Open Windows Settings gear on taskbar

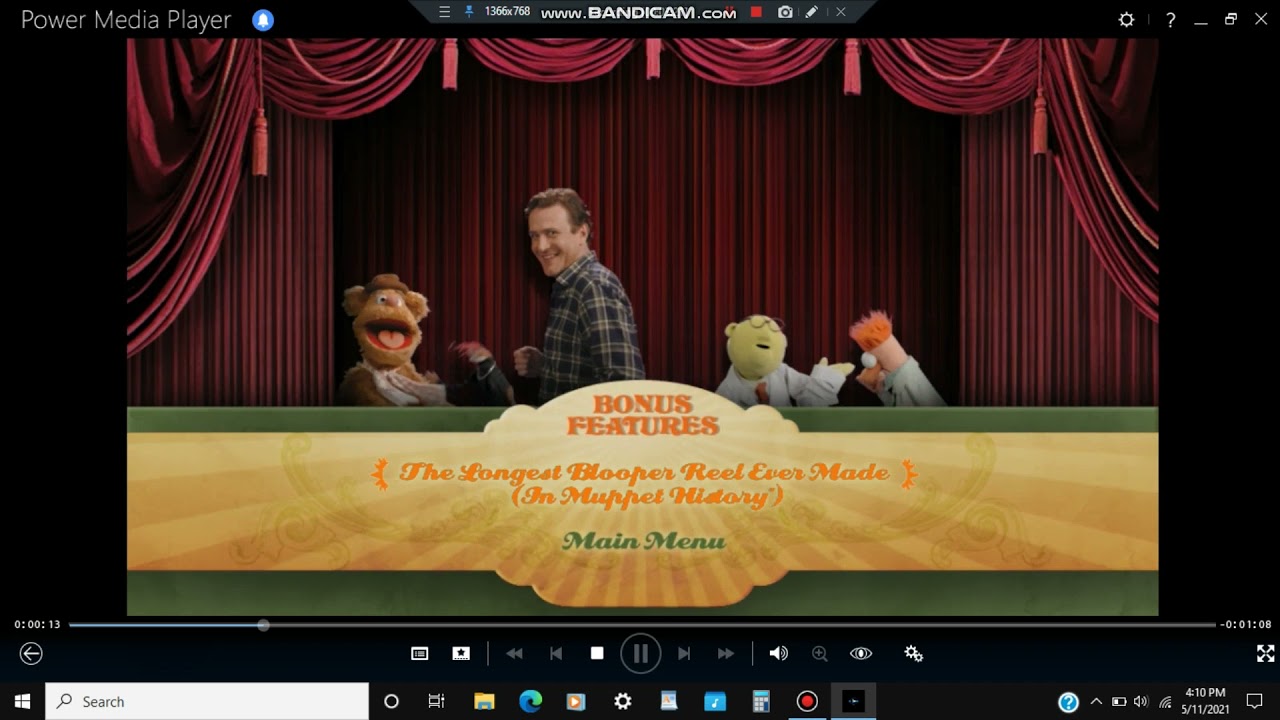[622, 701]
